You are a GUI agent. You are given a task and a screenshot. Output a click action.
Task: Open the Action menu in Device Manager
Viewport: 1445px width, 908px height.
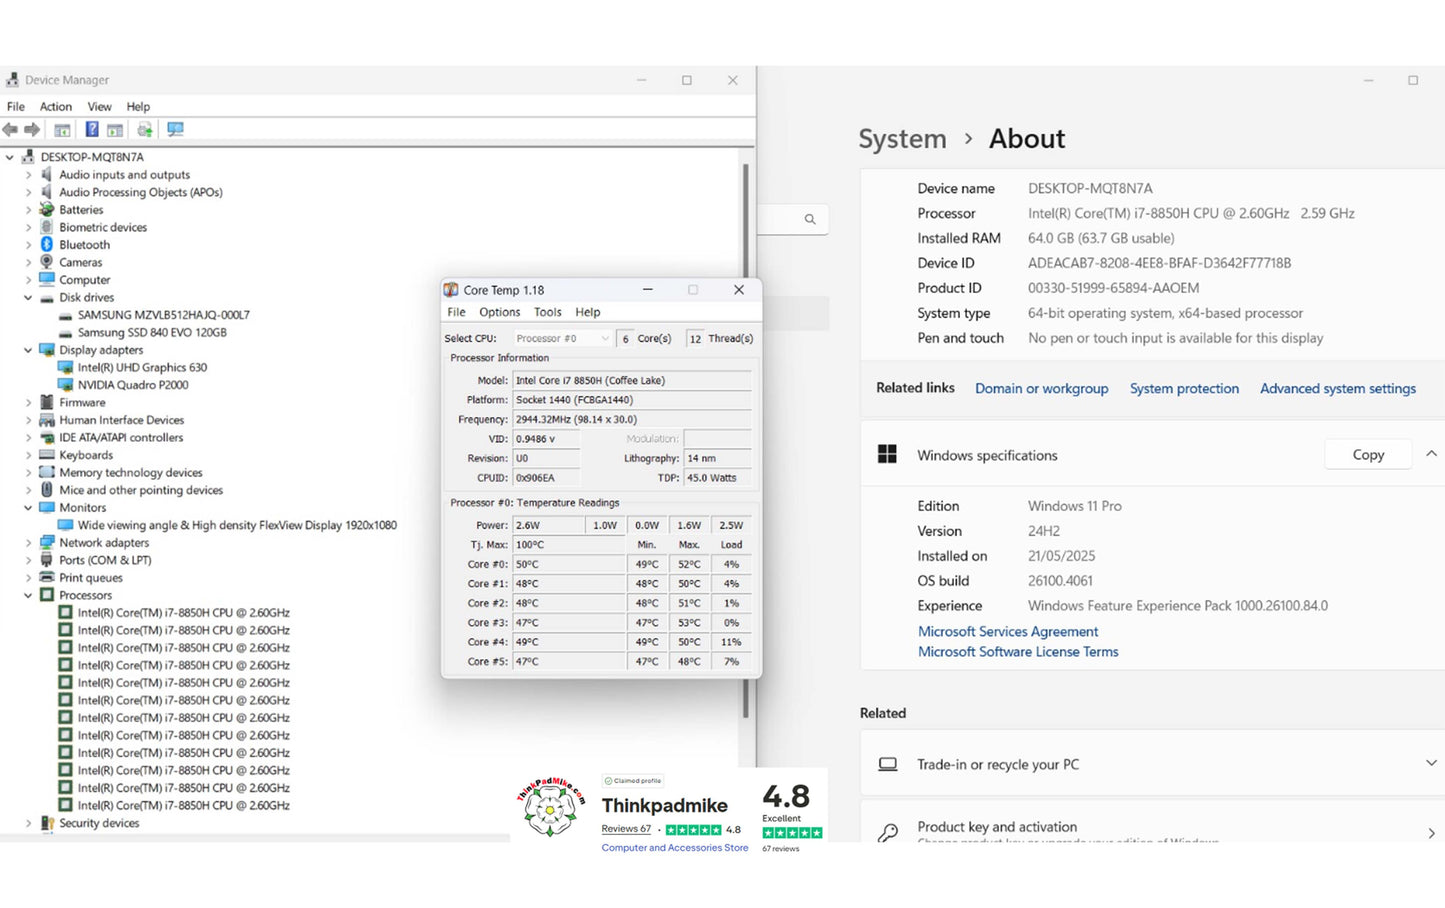pyautogui.click(x=56, y=107)
